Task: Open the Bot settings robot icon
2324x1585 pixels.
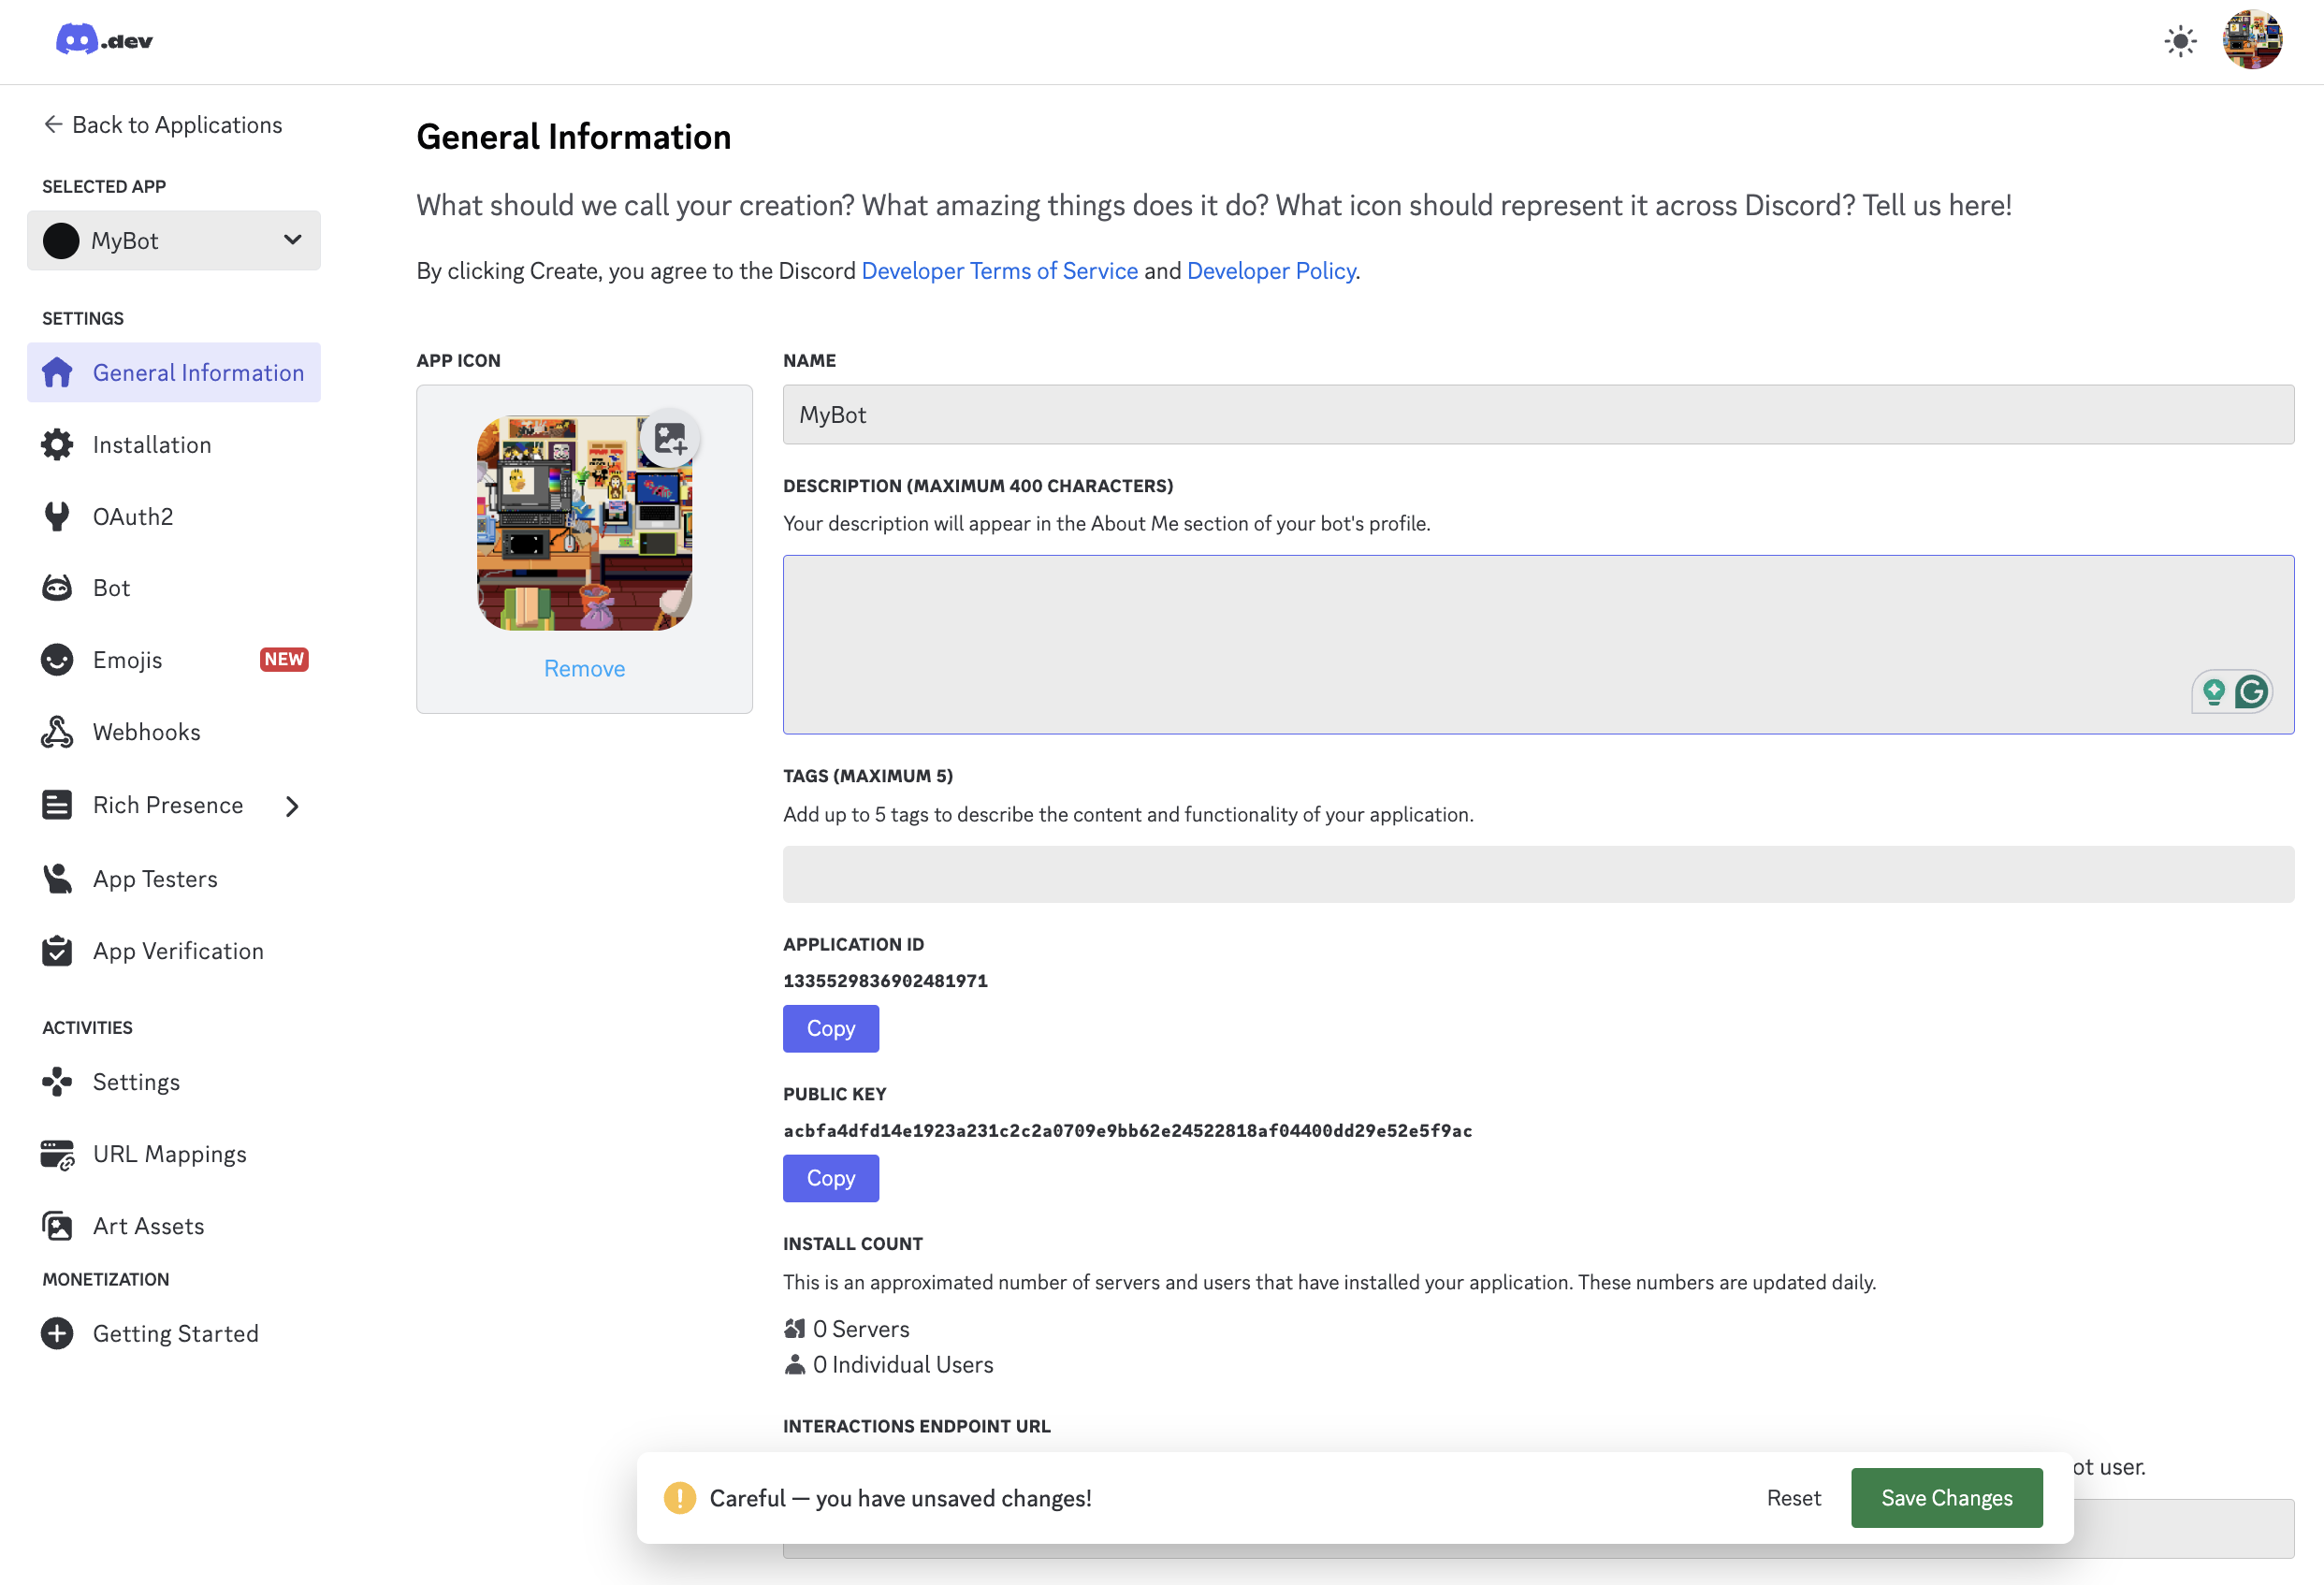Action: coord(57,588)
